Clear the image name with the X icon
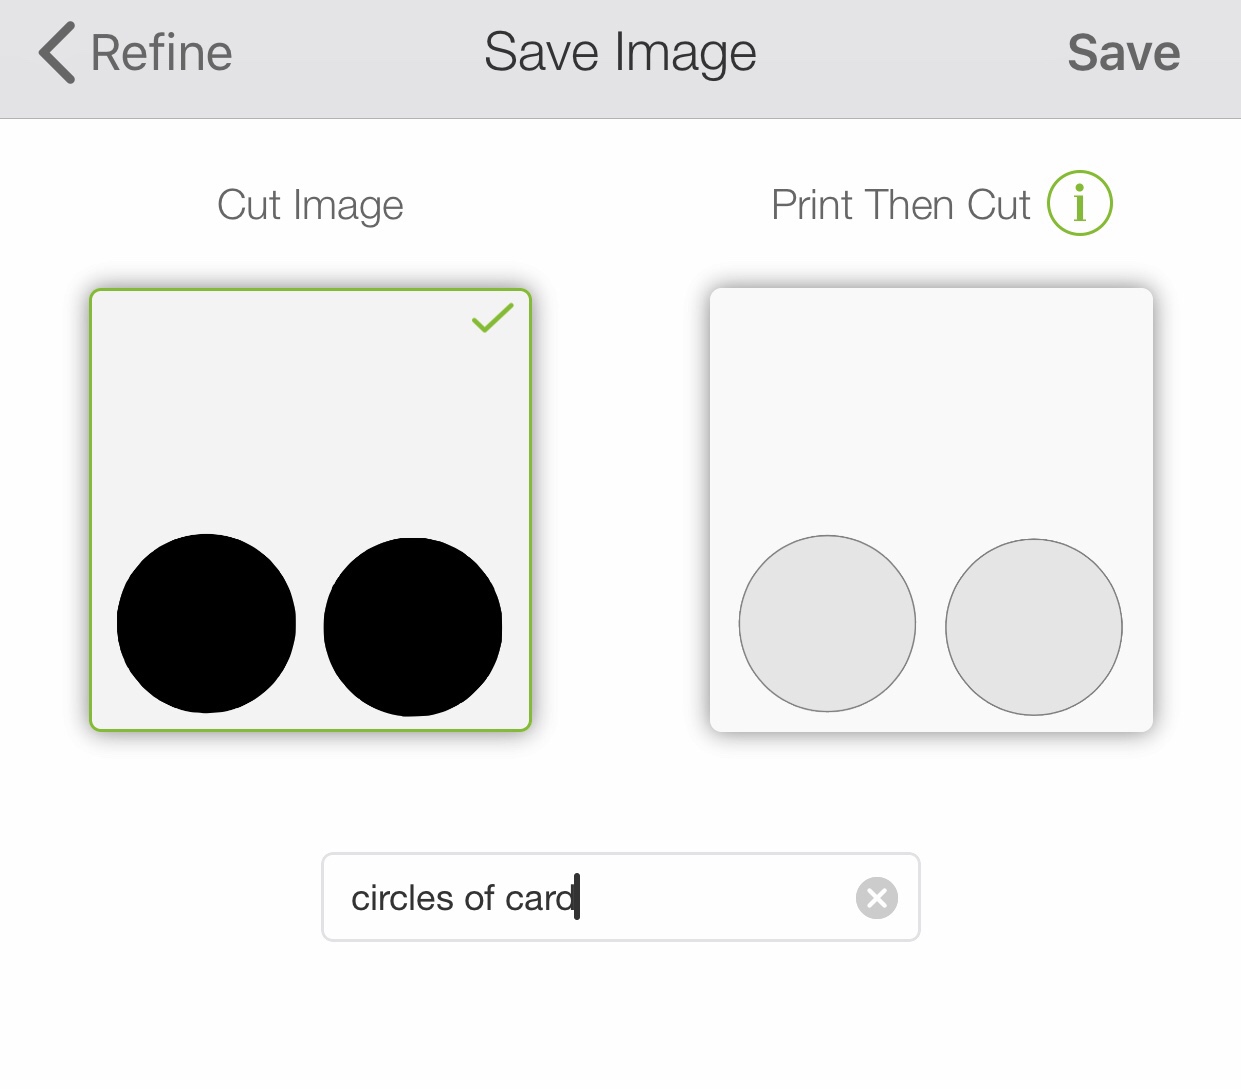The width and height of the screenshot is (1241, 1089). (877, 898)
